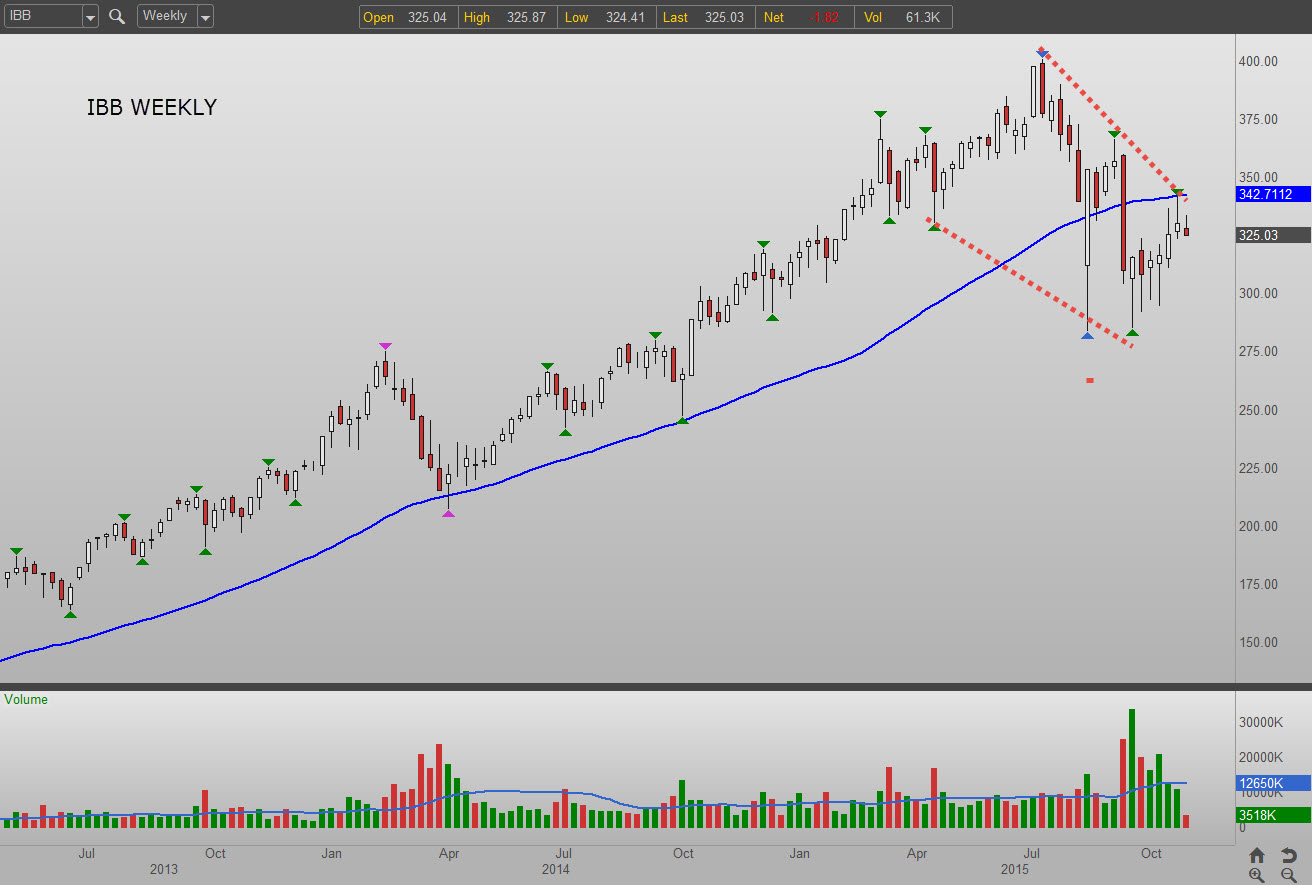Select the Open 325.04 quote field
This screenshot has width=1312, height=885.
click(x=409, y=17)
